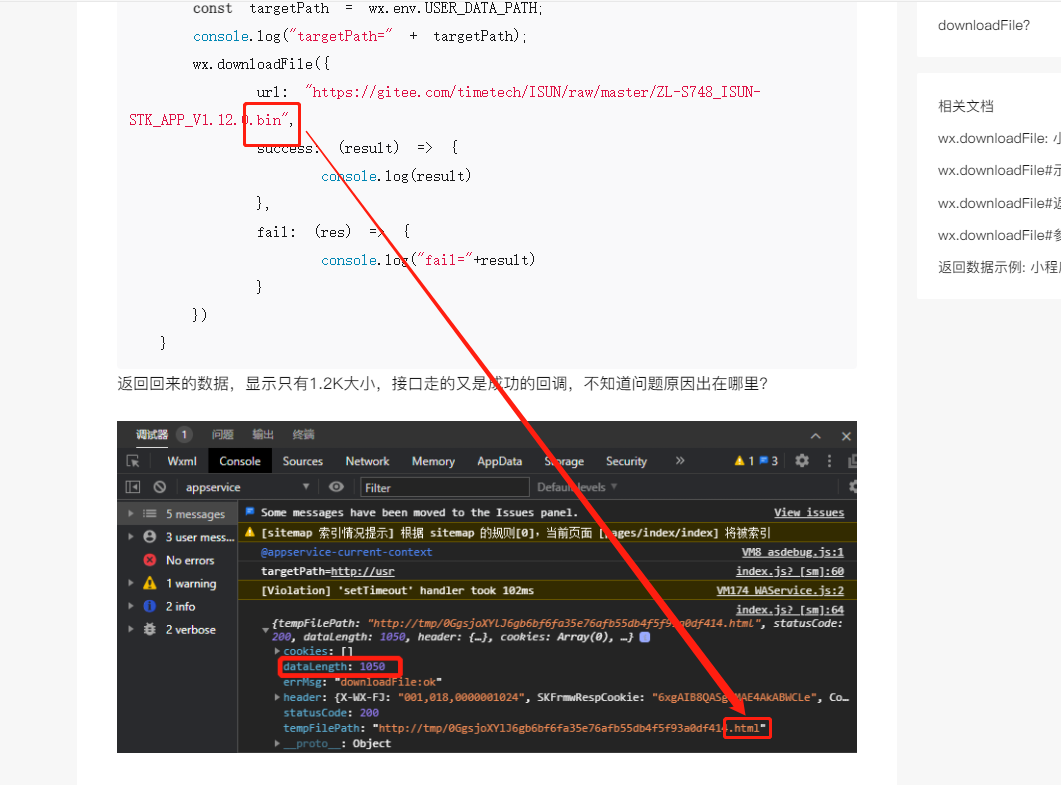Click the blue issues count badge
1061x785 pixels.
coord(768,461)
